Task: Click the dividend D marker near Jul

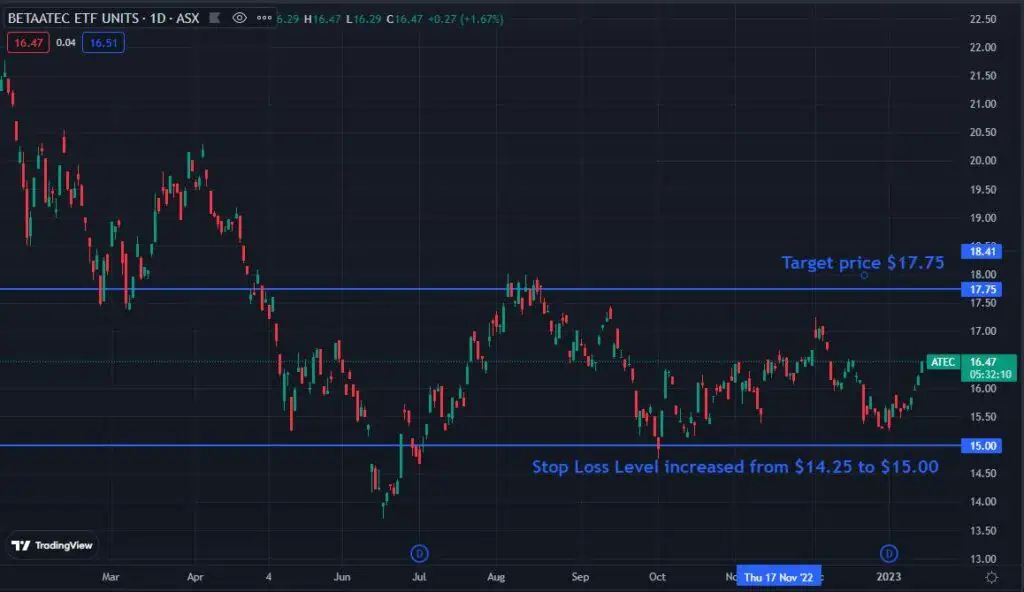Action: tap(420, 553)
